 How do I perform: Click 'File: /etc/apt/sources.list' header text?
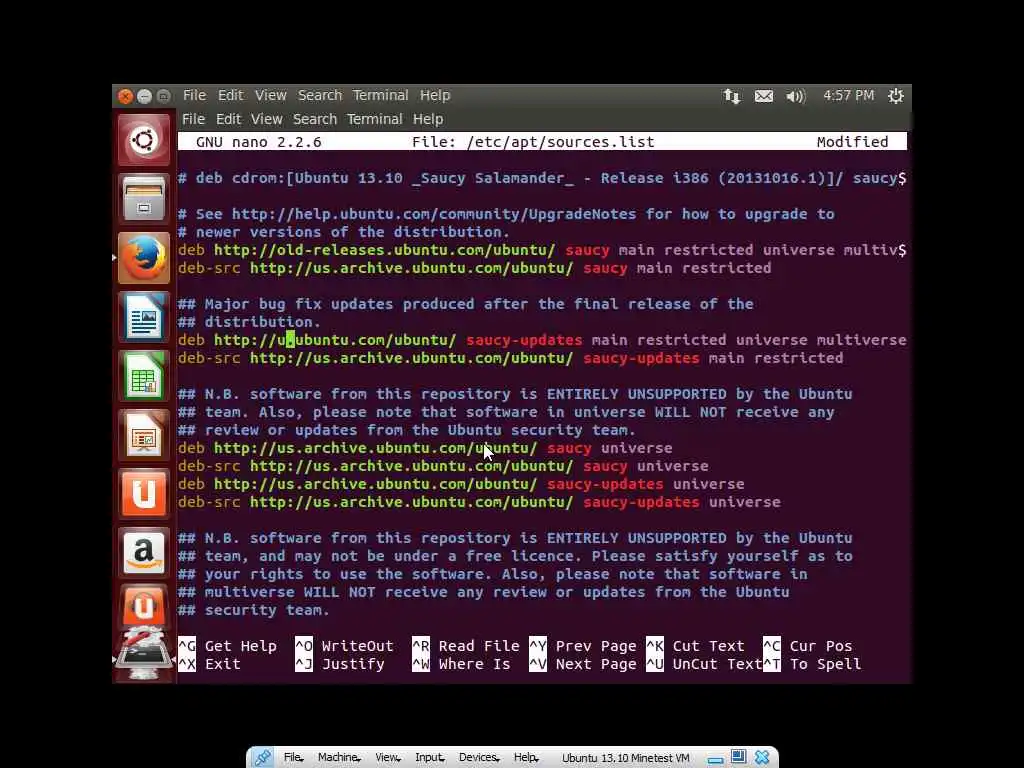[x=533, y=142]
